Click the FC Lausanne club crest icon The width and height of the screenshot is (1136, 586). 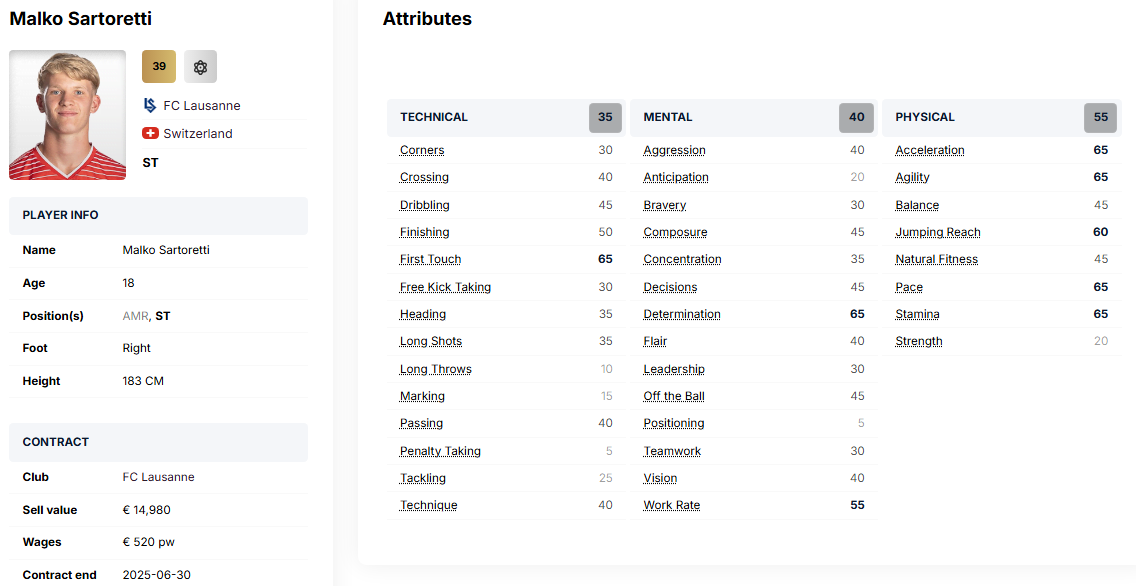pyautogui.click(x=150, y=105)
